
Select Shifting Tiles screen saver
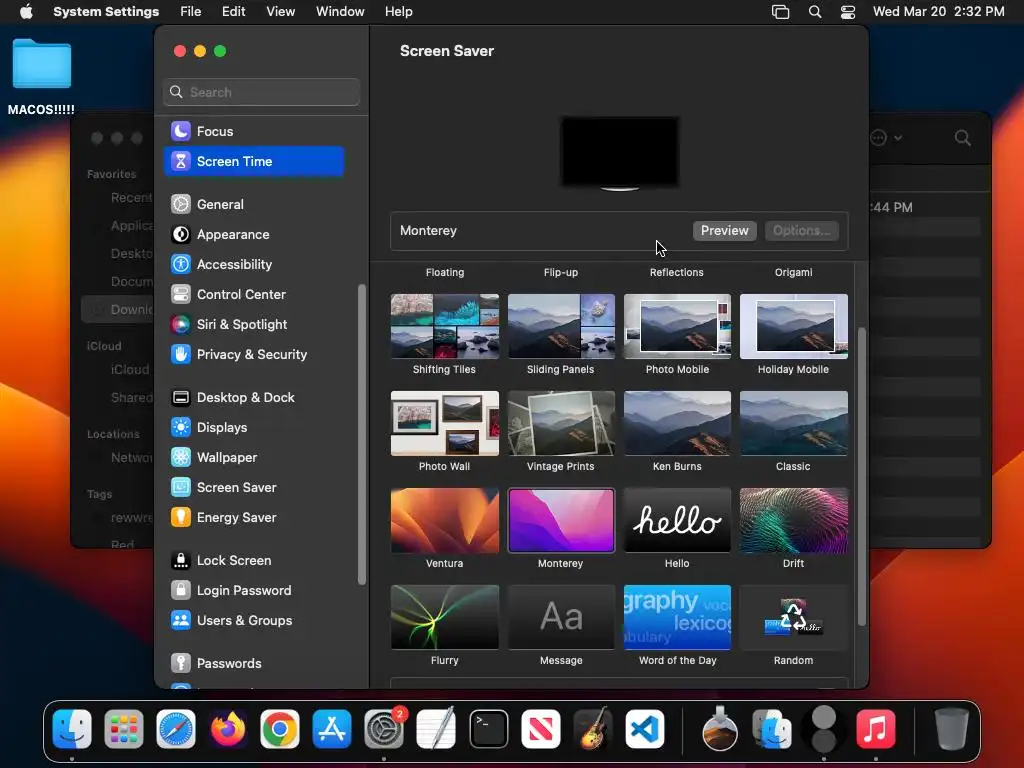point(445,327)
